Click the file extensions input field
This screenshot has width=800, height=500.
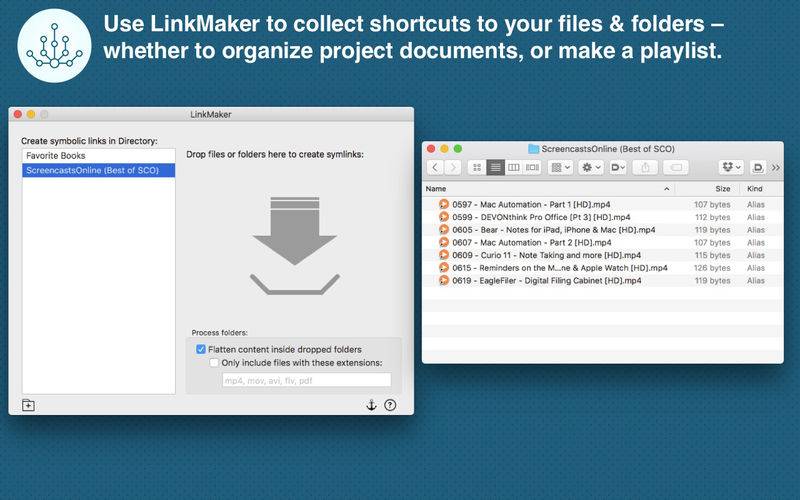307,380
